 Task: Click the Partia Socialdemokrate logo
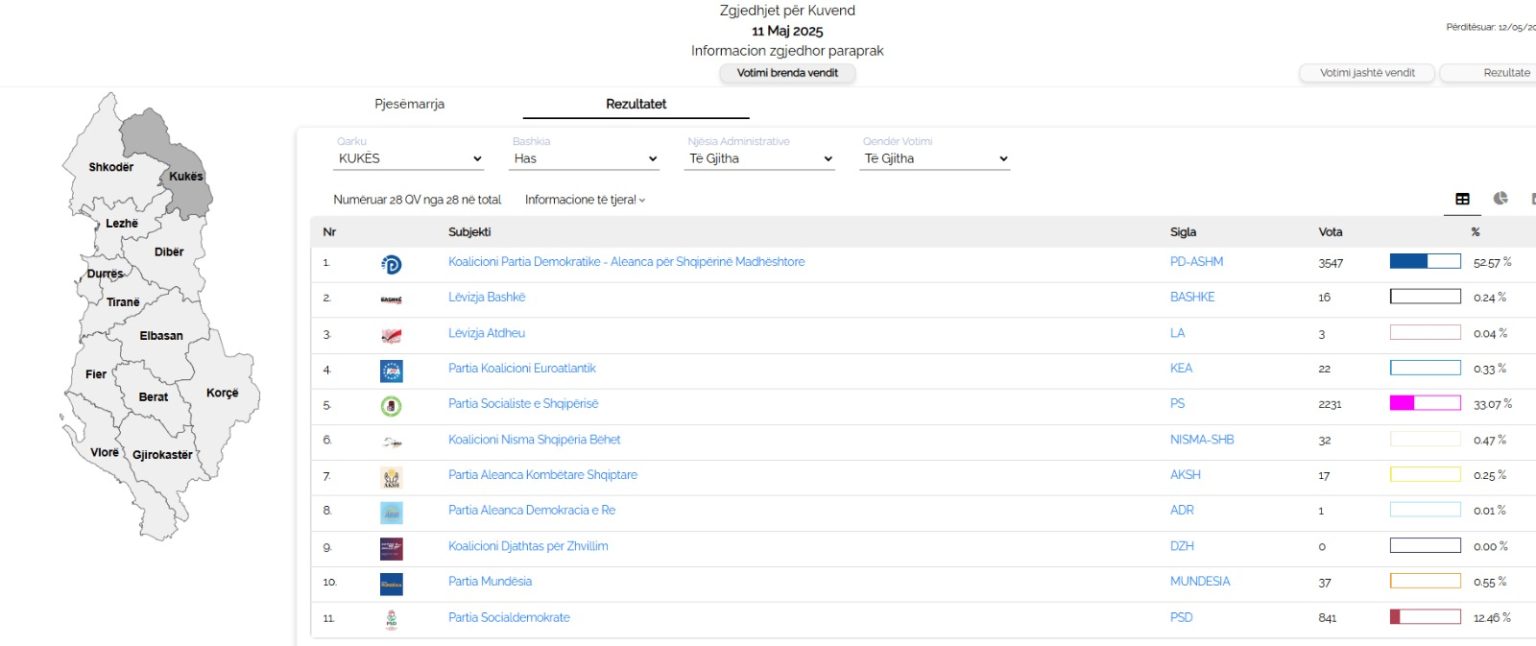[391, 619]
